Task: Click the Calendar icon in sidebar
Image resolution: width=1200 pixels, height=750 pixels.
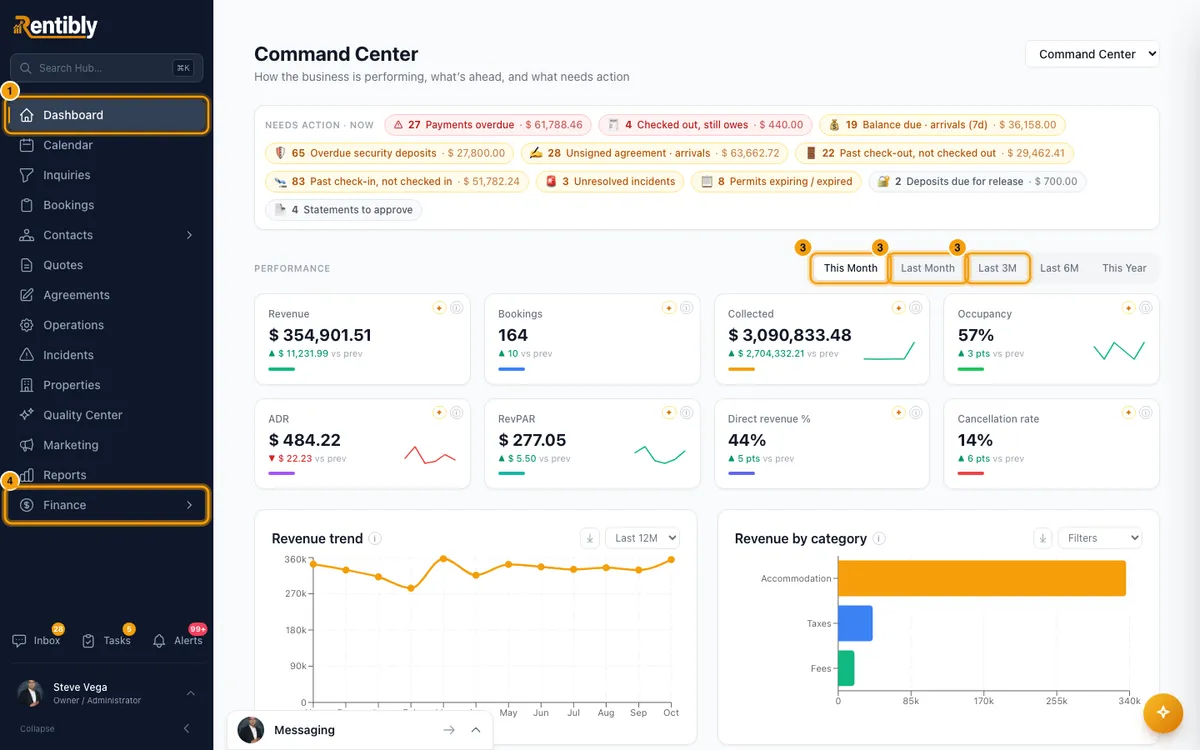Action: click(27, 145)
